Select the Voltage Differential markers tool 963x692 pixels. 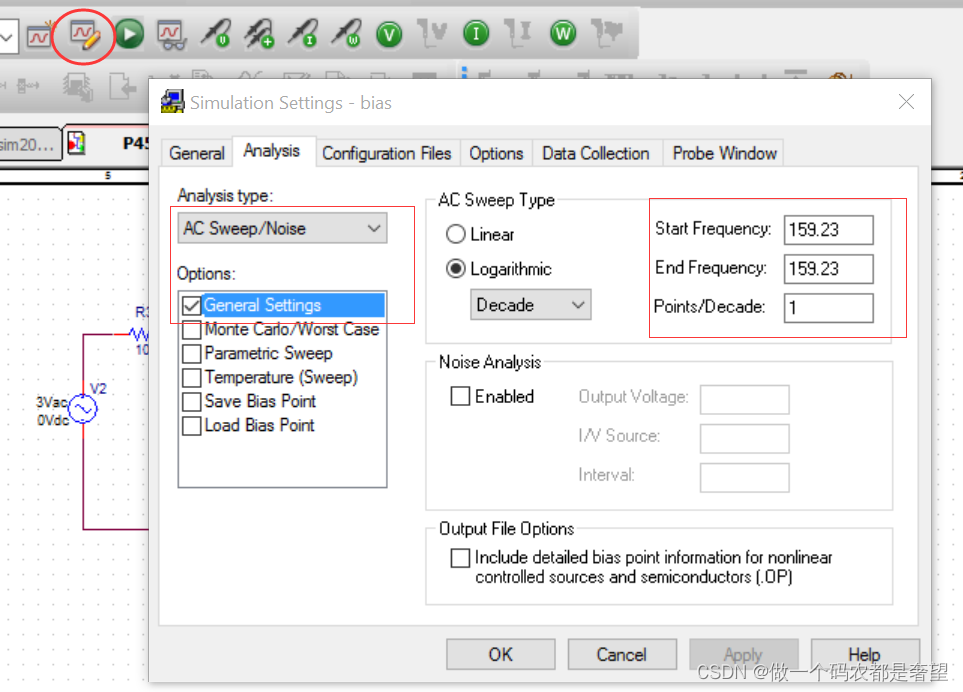pos(259,34)
